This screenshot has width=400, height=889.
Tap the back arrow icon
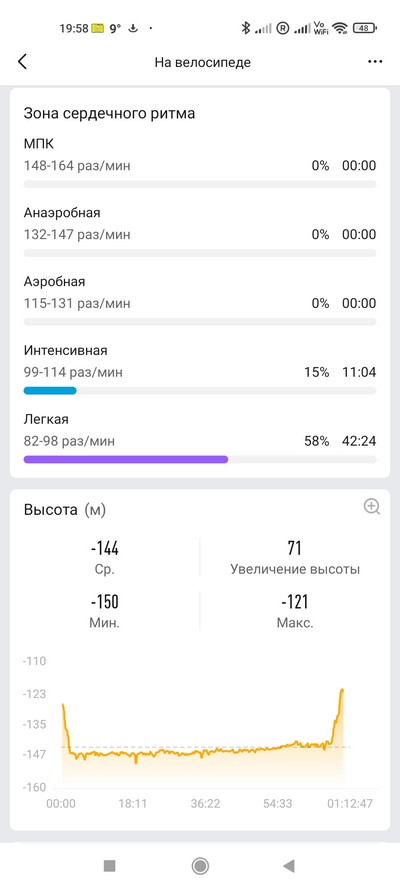tap(22, 62)
